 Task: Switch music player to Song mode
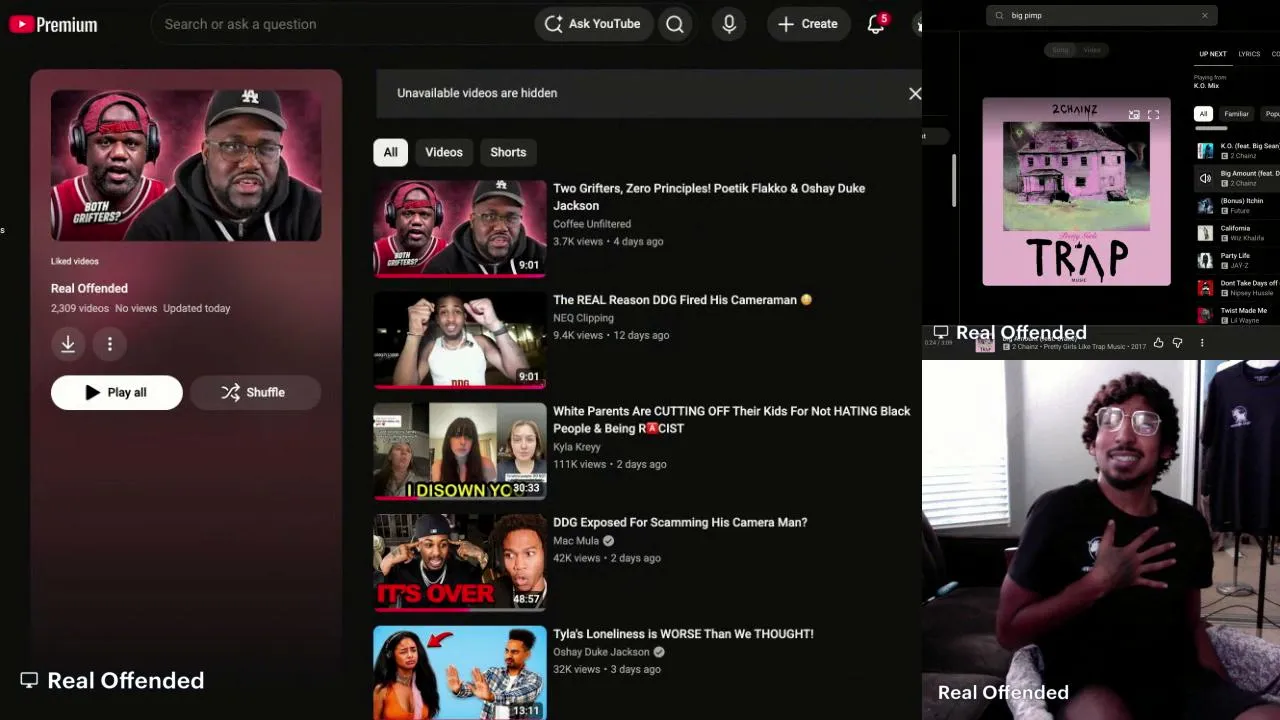(x=1060, y=50)
